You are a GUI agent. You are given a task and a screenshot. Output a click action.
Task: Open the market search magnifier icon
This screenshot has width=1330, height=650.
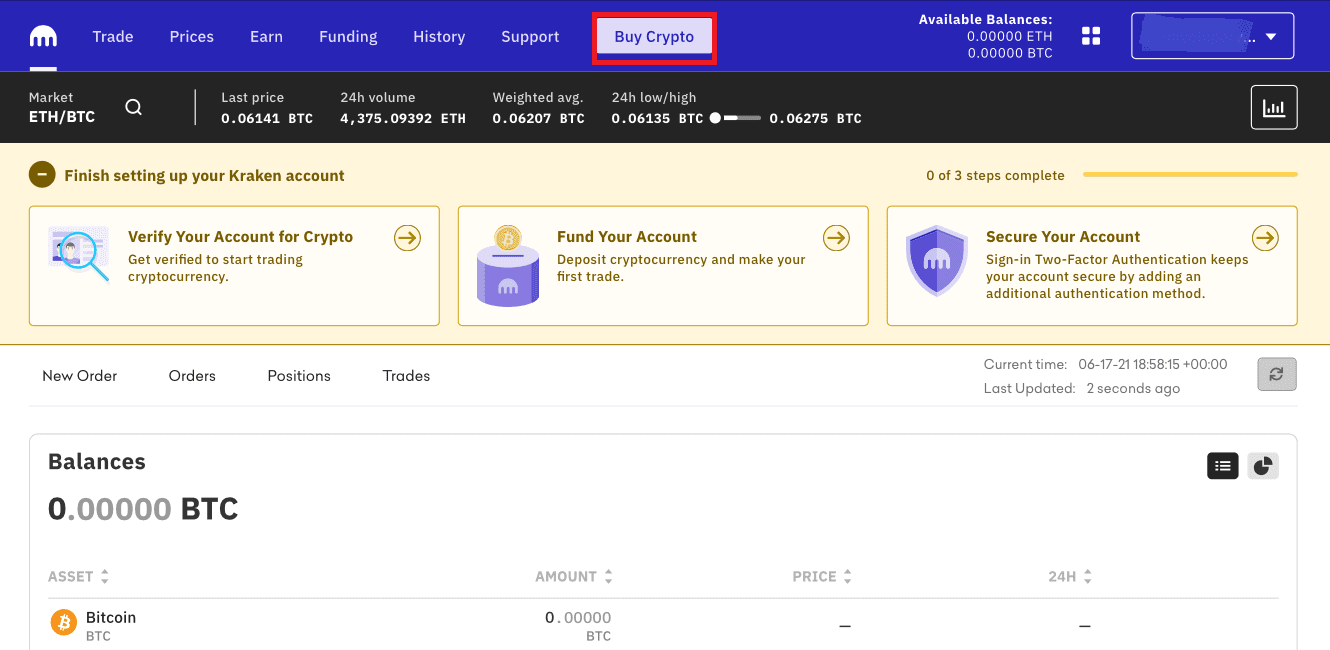[133, 108]
